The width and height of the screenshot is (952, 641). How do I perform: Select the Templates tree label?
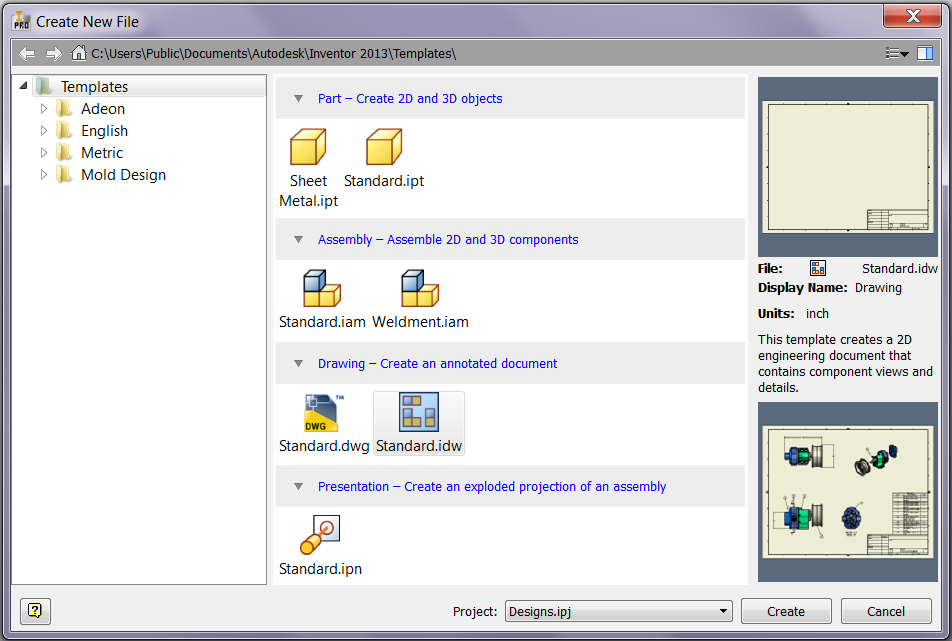pos(94,87)
